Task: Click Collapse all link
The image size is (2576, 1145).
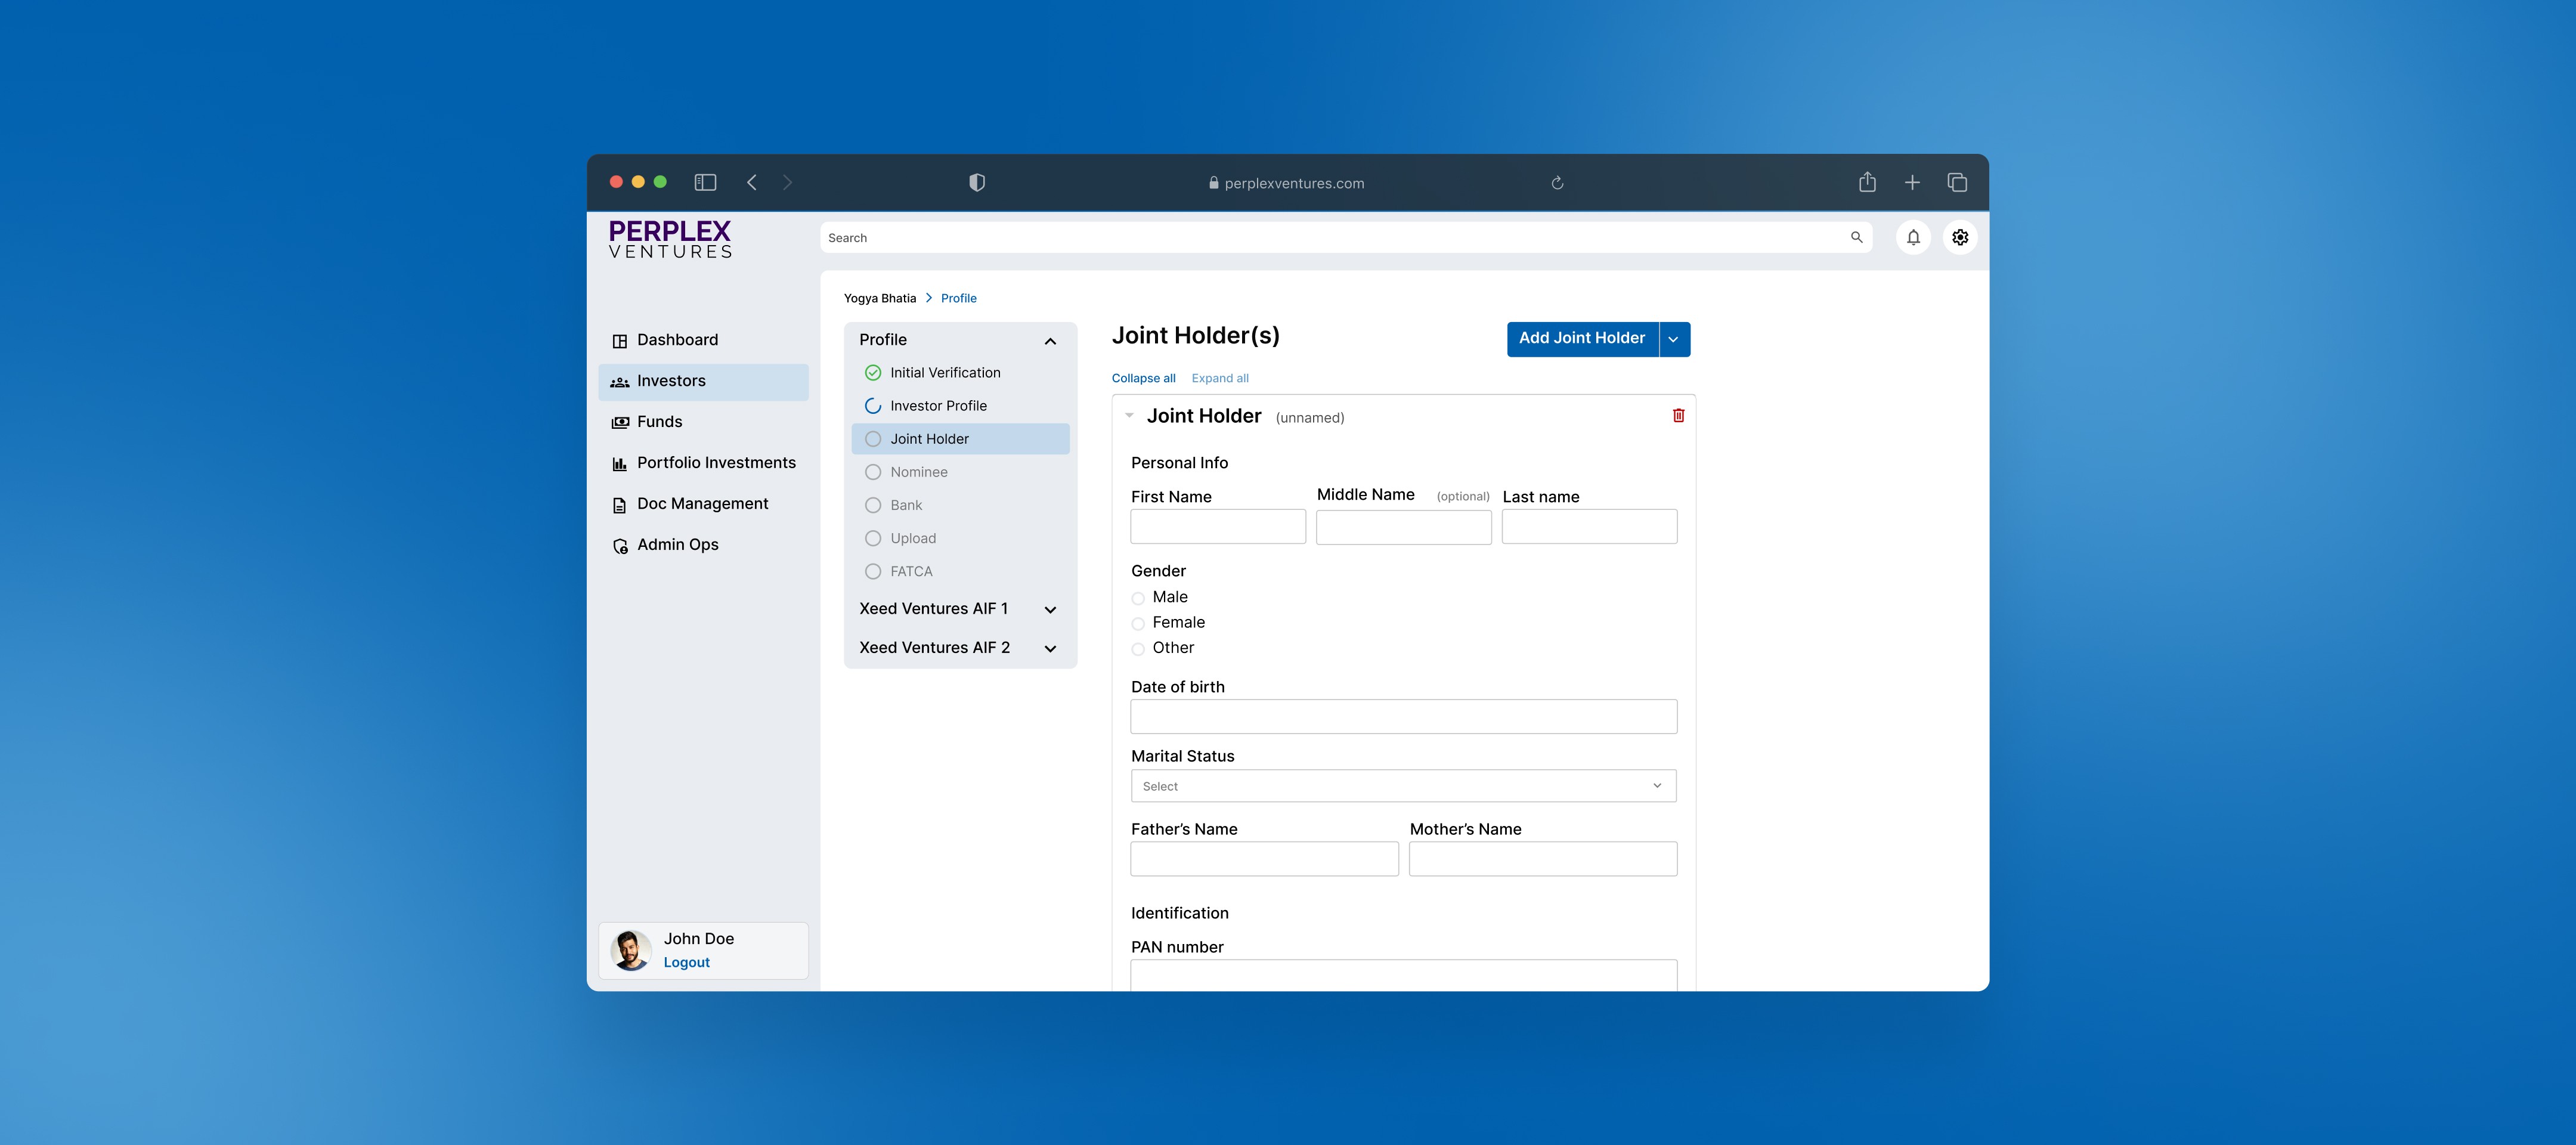Action: tap(1143, 378)
